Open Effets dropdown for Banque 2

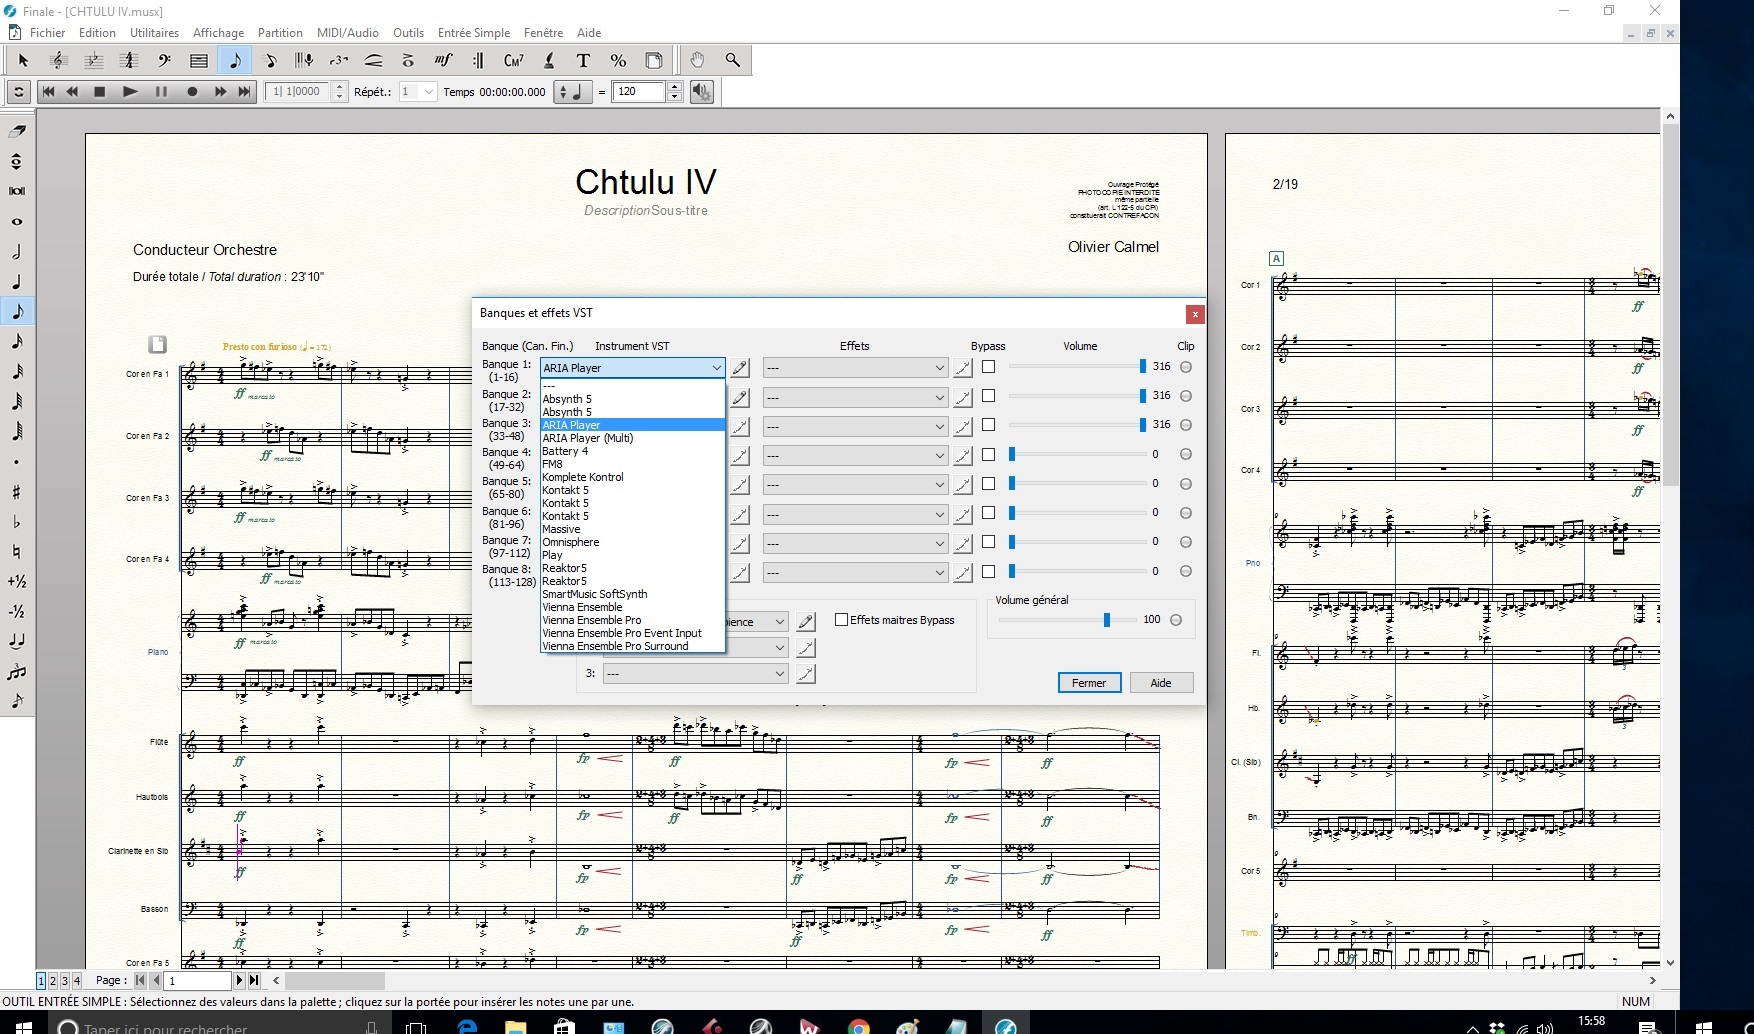click(855, 398)
